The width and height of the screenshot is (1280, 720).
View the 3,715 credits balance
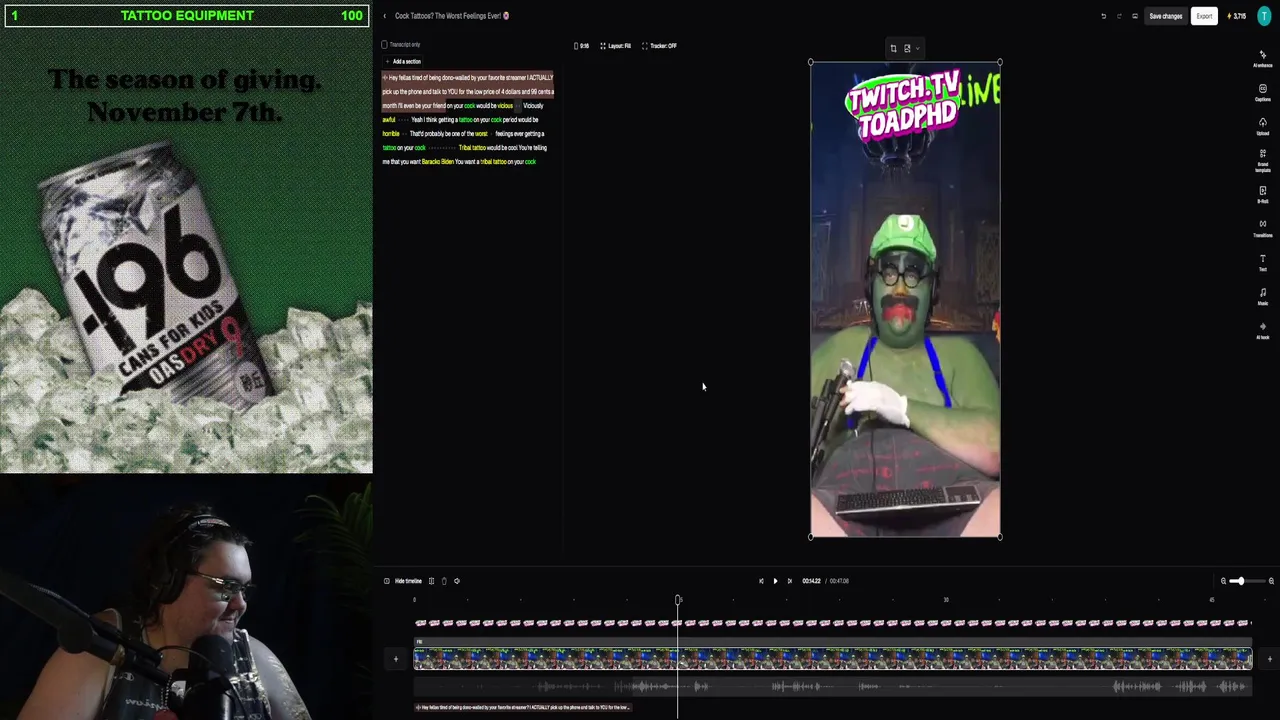[x=1237, y=16]
